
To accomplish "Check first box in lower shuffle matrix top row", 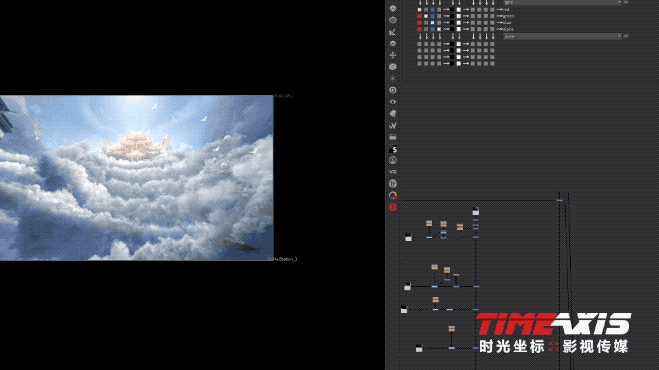I will 419,44.
